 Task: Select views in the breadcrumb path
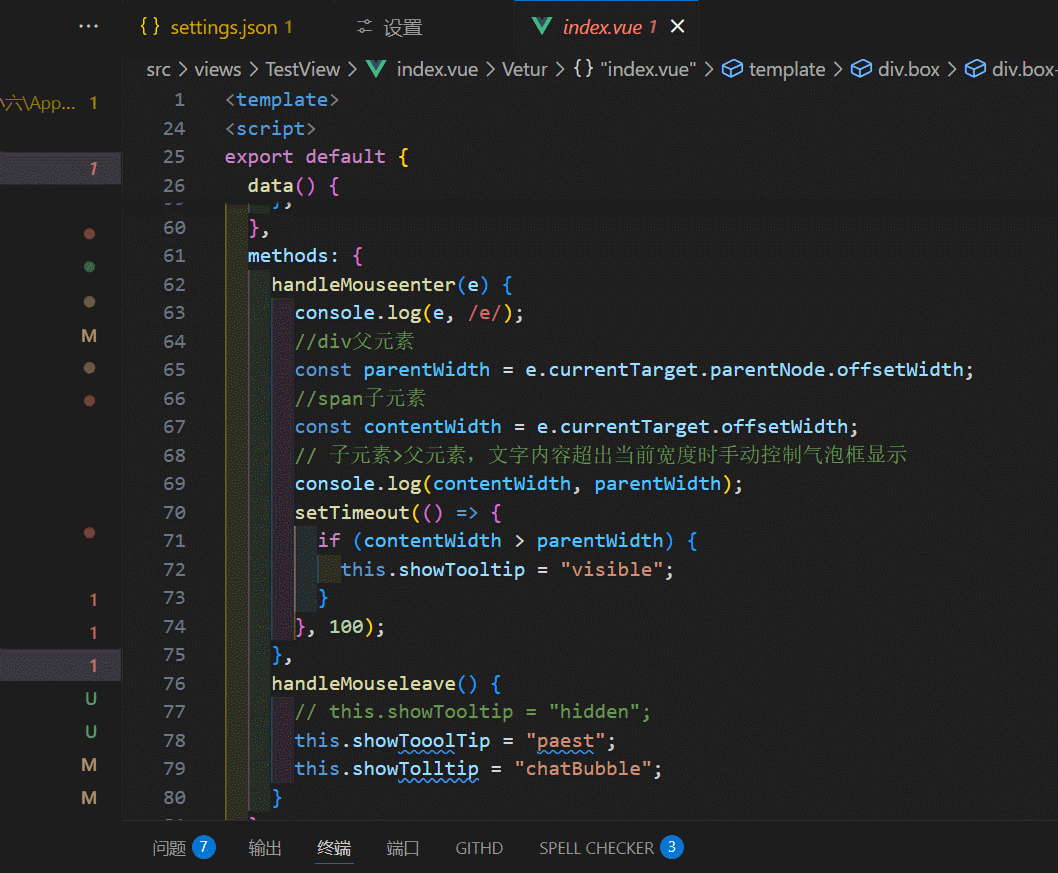217,69
